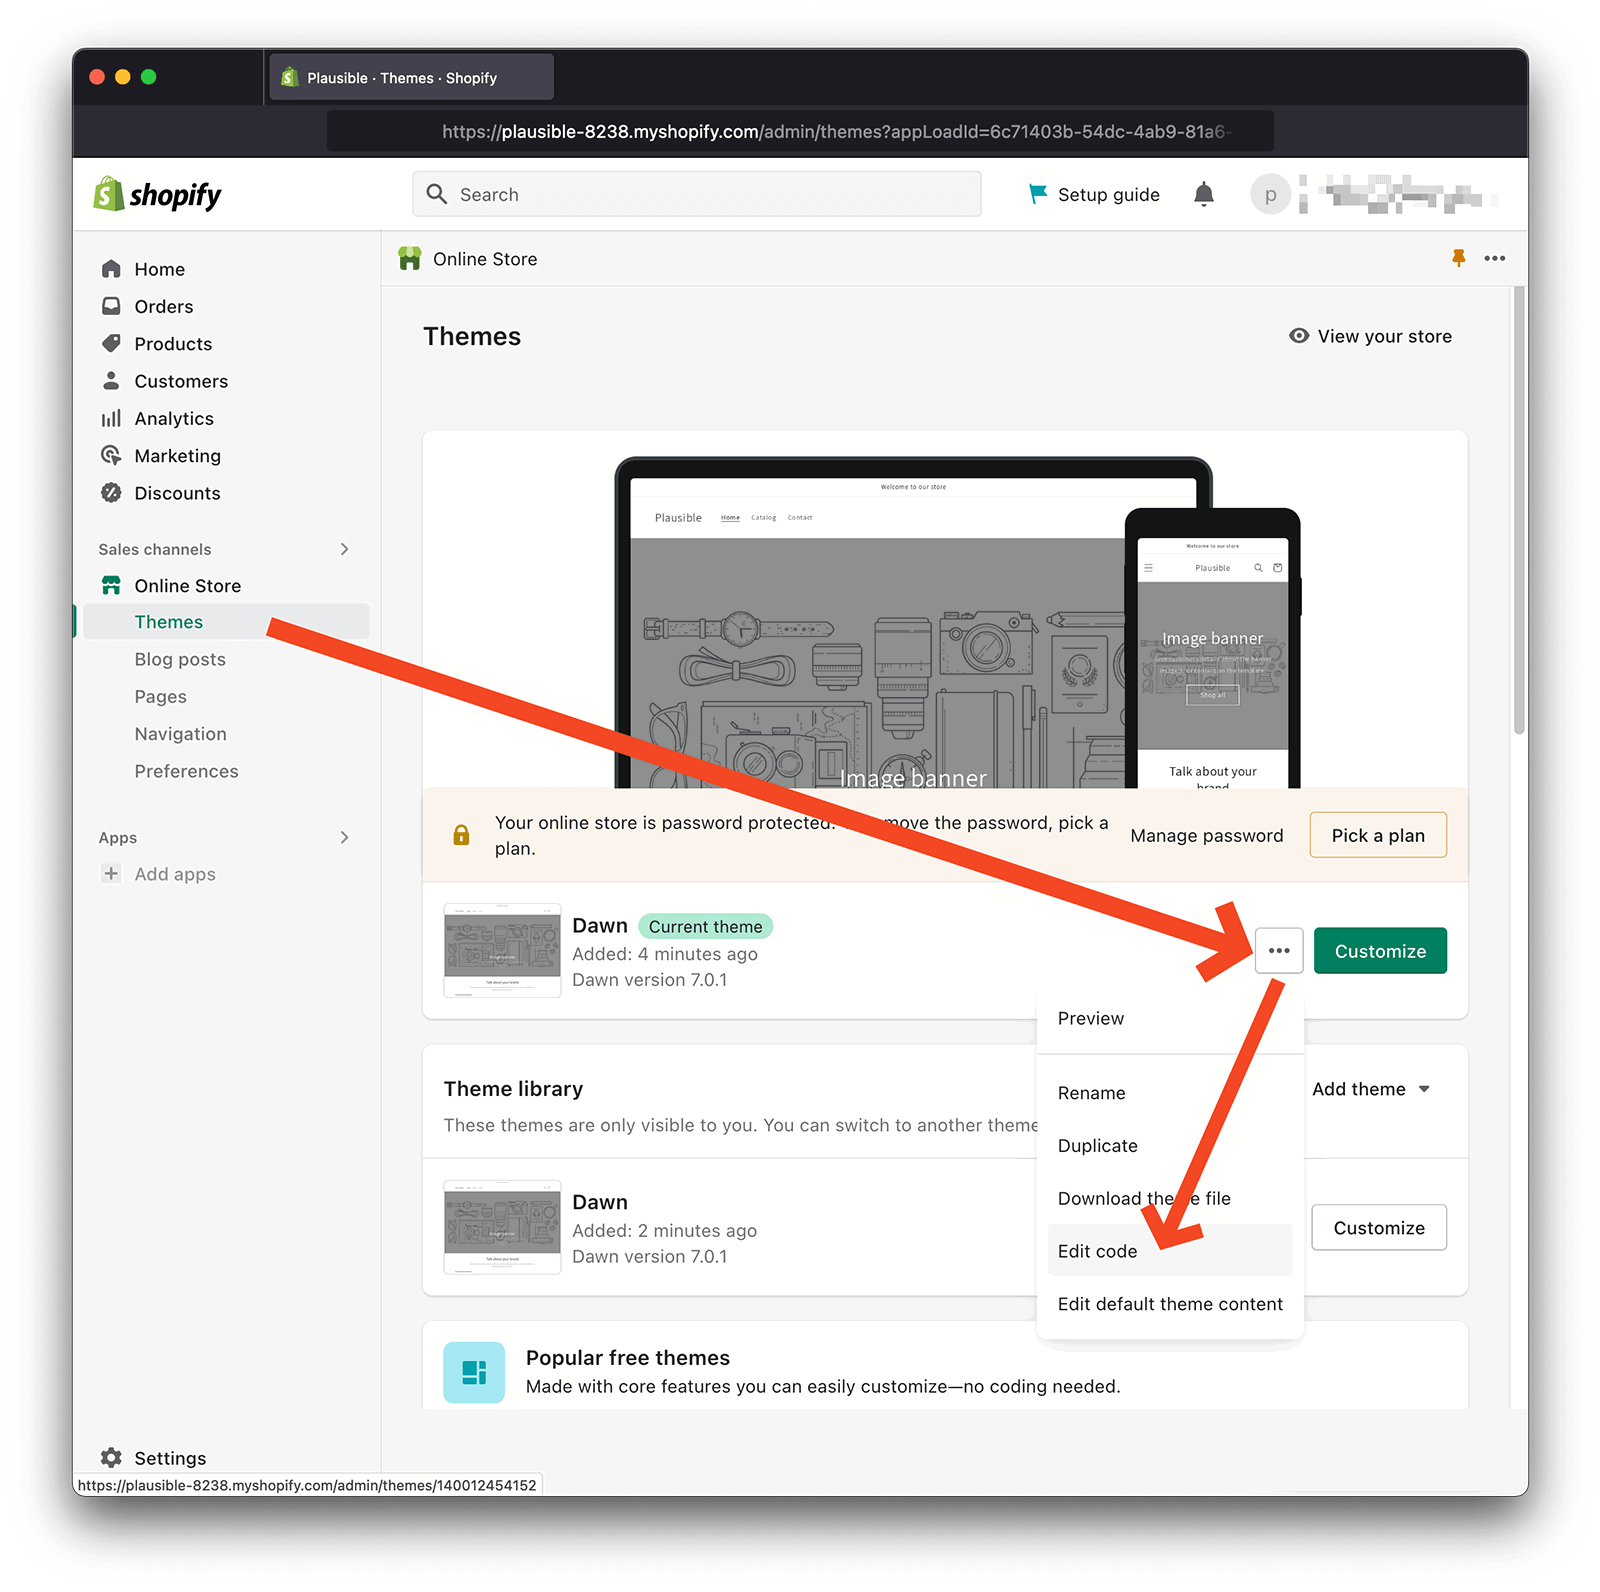Click the Setup guide flag icon
The height and width of the screenshot is (1592, 1600).
[1038, 194]
